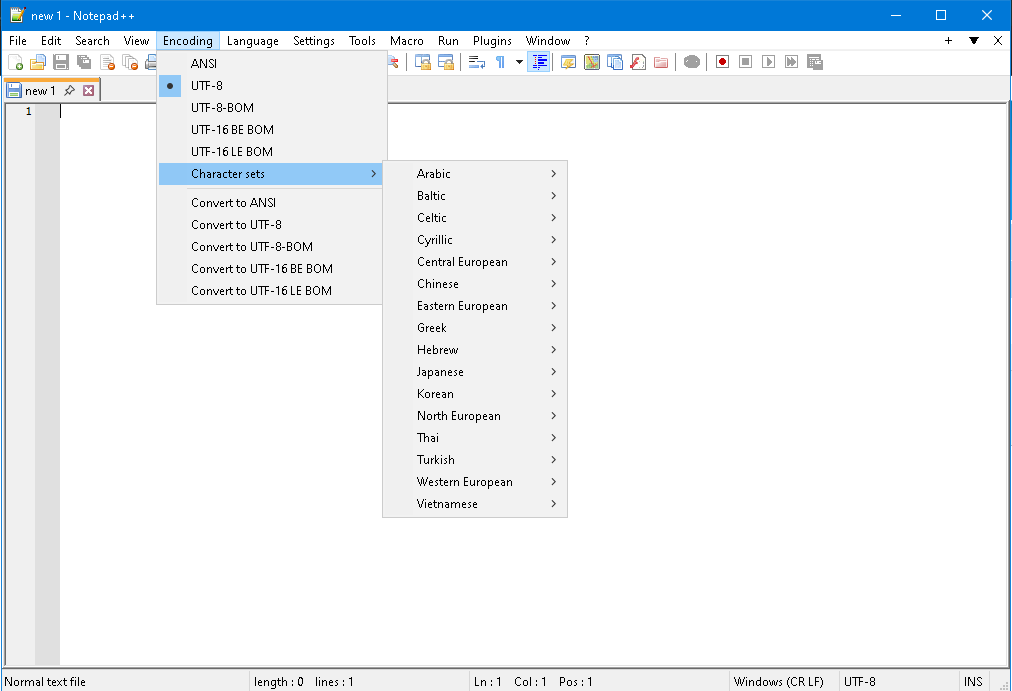Click the Save All toolbar icon

click(x=84, y=62)
